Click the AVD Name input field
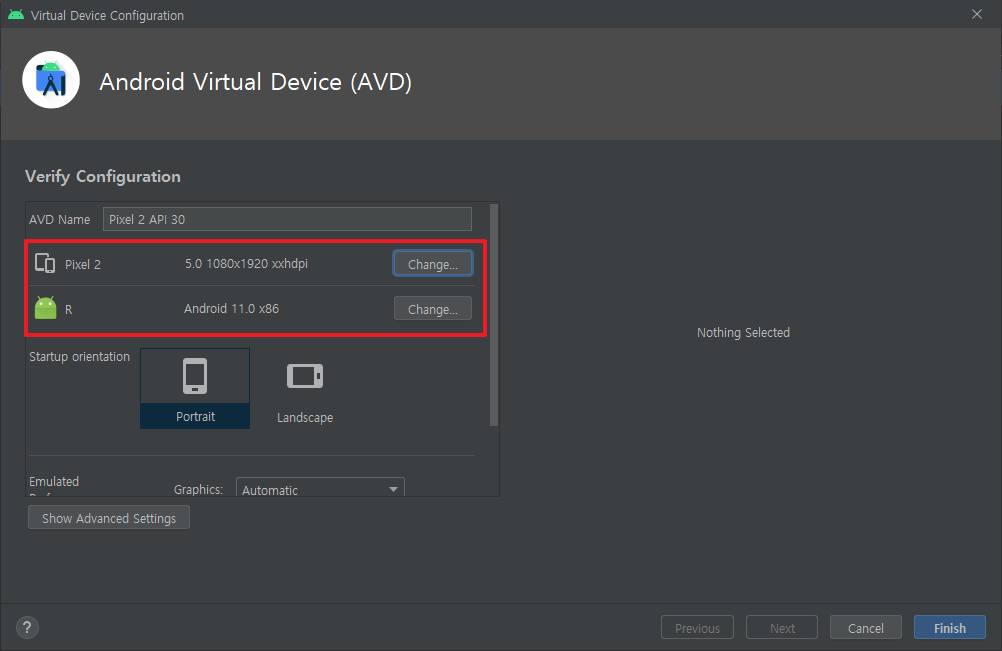 [287, 219]
